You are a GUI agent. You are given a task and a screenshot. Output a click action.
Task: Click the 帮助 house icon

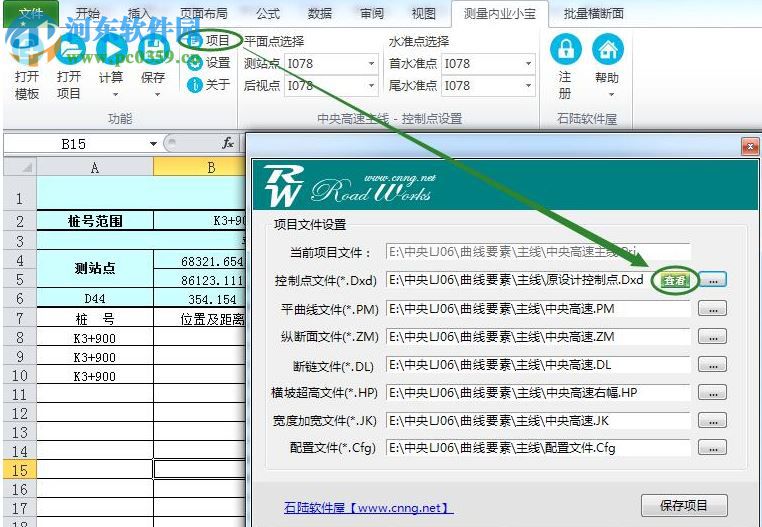(x=607, y=49)
